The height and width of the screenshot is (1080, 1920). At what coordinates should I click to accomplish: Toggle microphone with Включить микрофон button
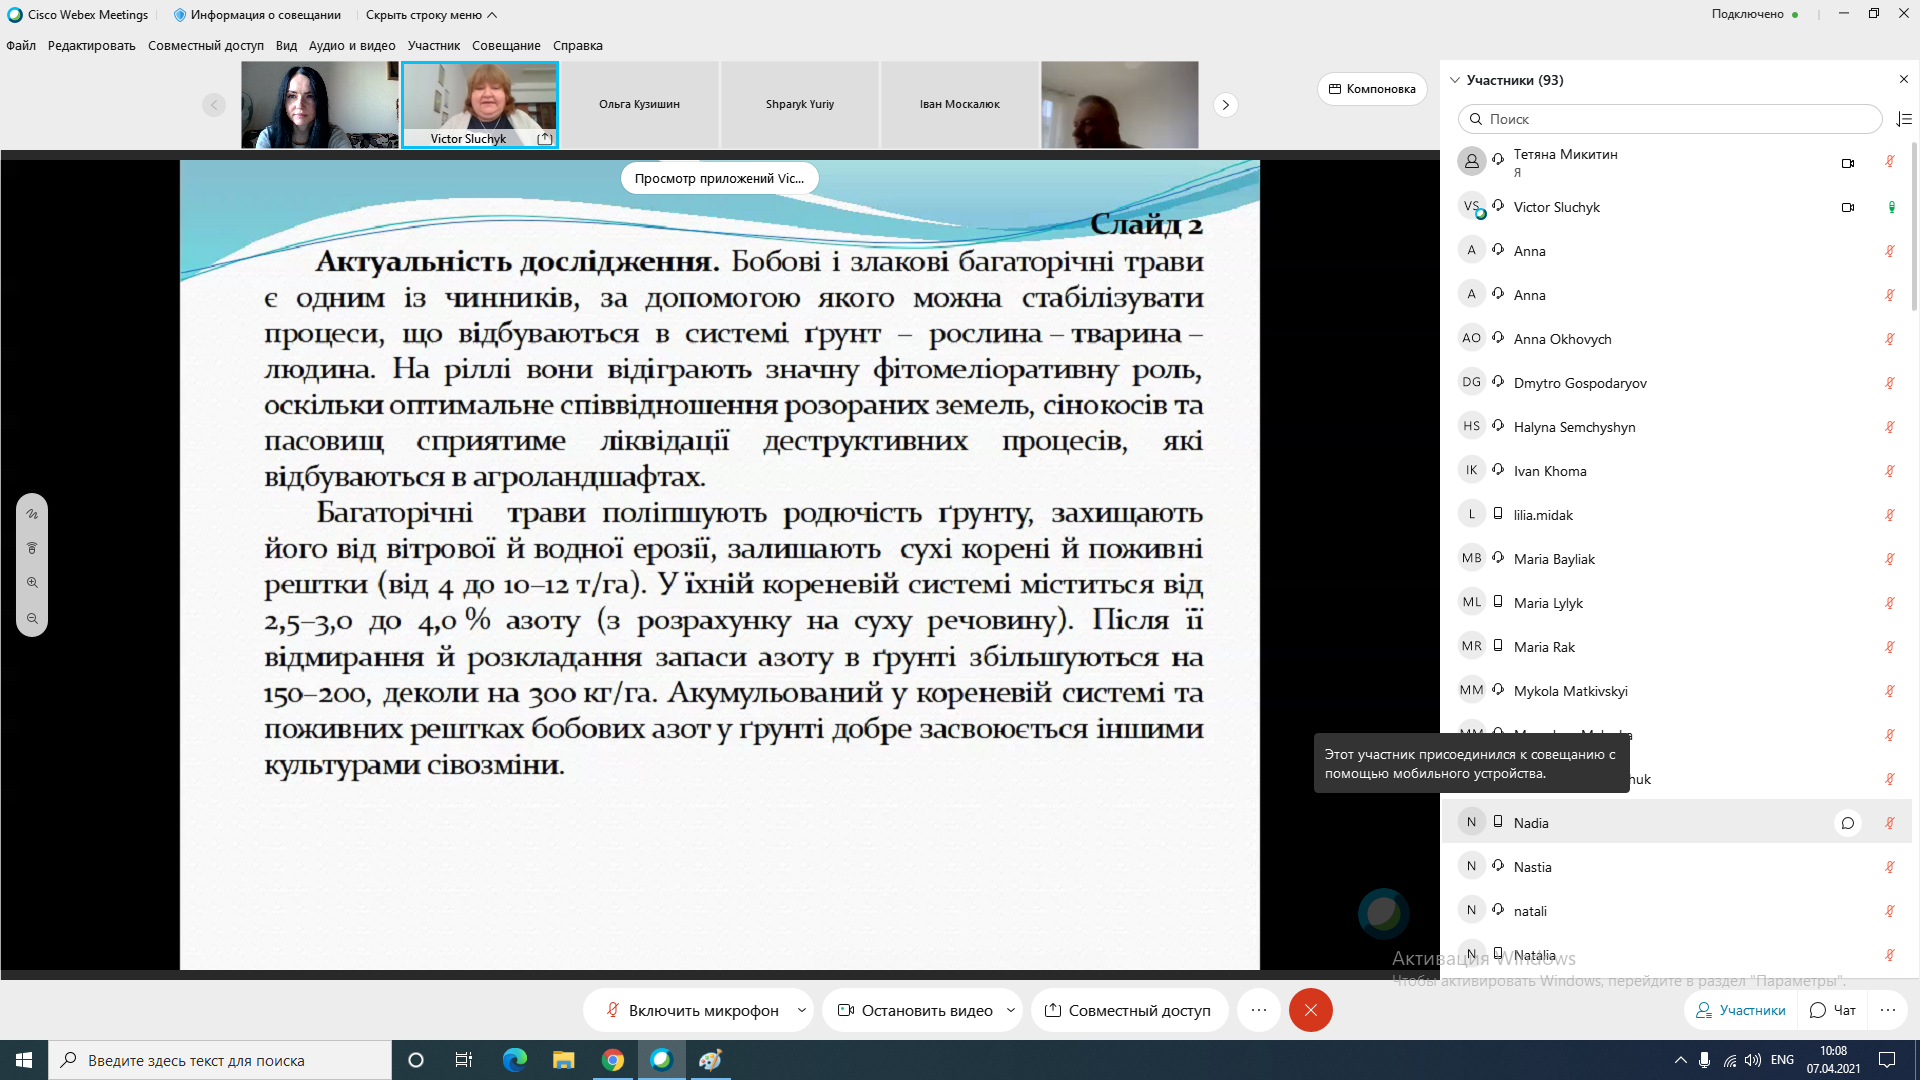(692, 1010)
